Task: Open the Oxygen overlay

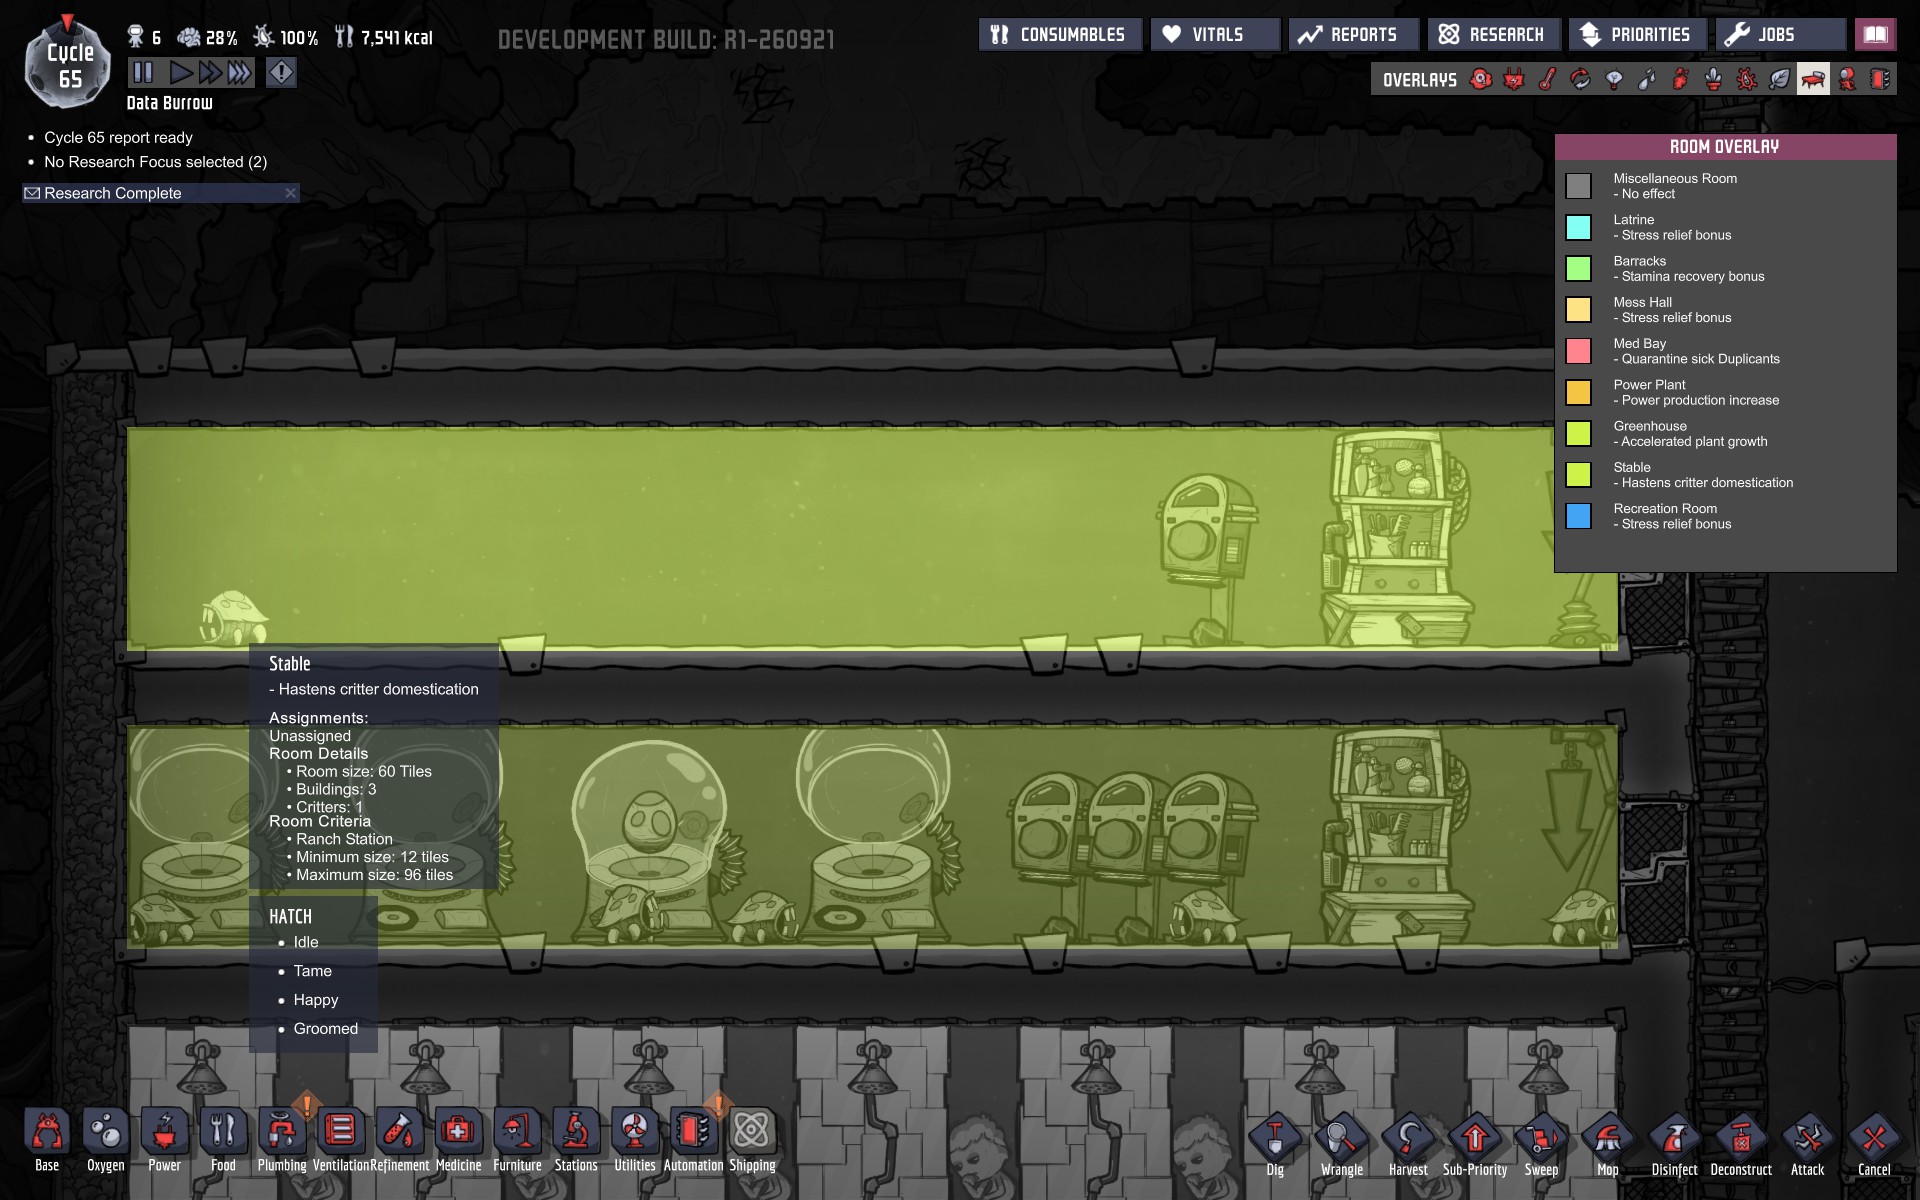Action: pyautogui.click(x=1481, y=80)
